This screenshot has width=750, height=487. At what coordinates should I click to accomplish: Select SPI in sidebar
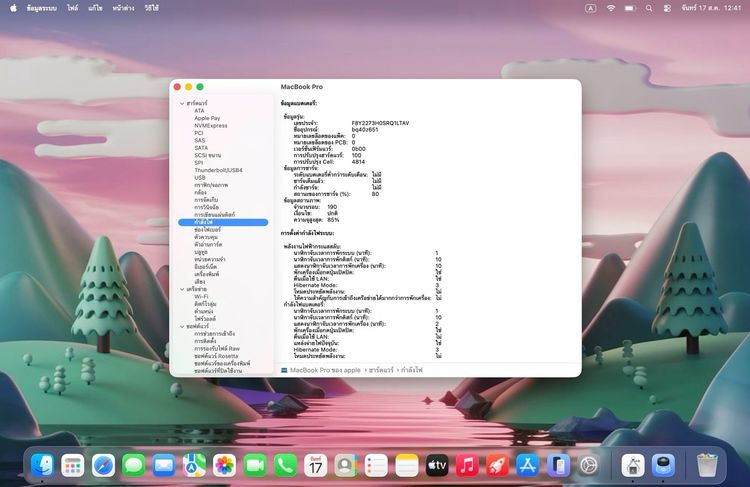(x=199, y=163)
